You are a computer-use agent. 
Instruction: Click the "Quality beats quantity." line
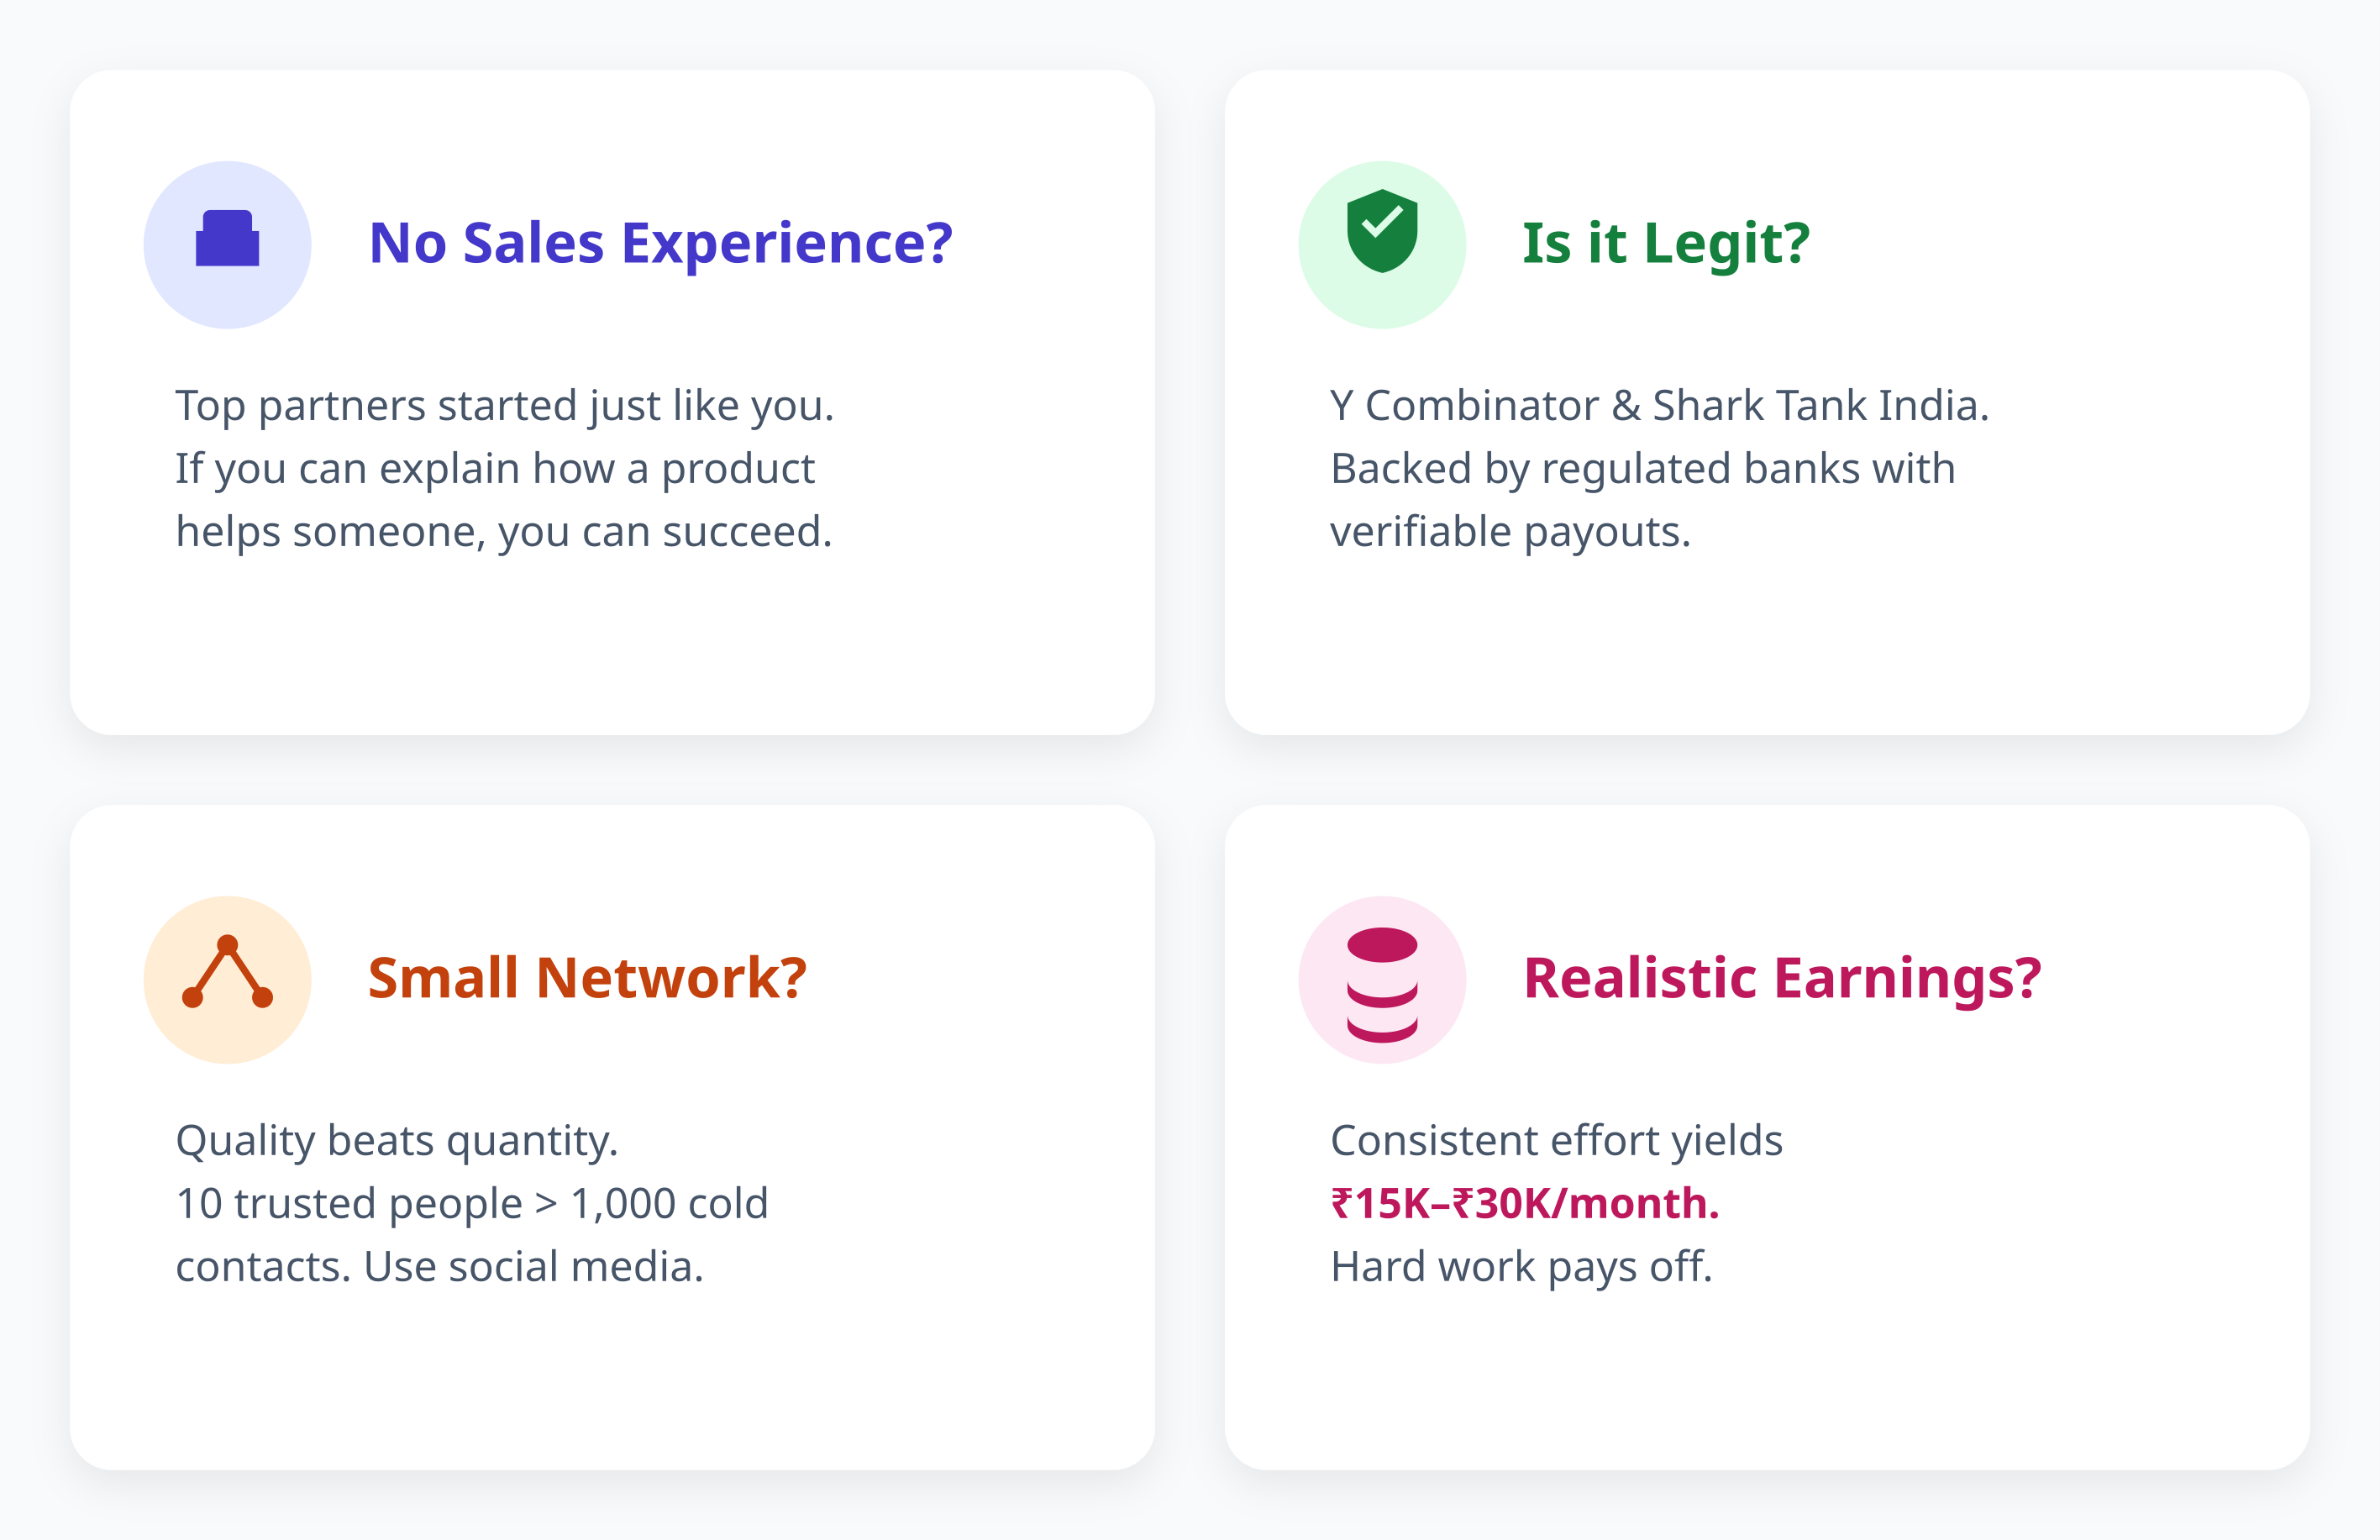pos(397,1140)
